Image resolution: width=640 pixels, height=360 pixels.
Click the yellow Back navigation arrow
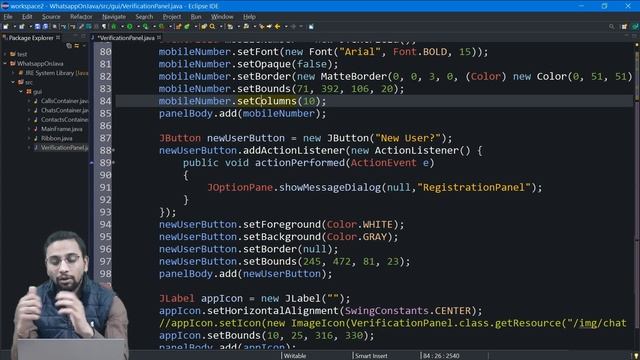[x=277, y=27]
